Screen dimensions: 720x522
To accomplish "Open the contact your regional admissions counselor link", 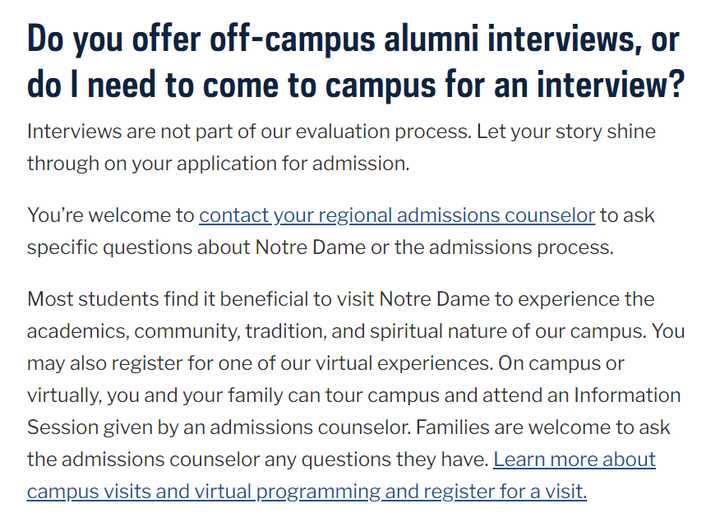I will pos(397,215).
